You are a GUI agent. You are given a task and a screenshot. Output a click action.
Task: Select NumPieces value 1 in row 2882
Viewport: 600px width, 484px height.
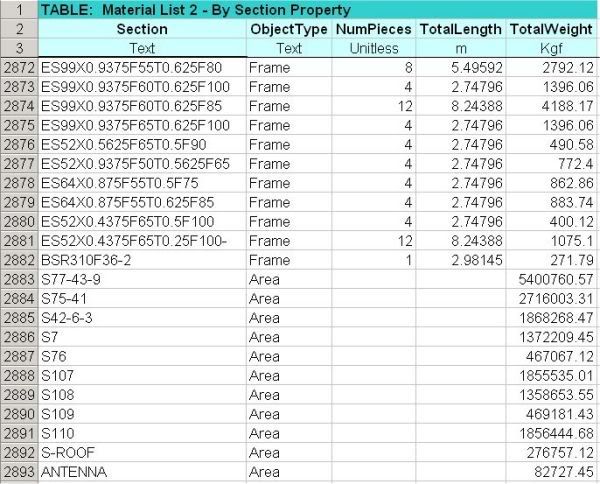click(373, 260)
